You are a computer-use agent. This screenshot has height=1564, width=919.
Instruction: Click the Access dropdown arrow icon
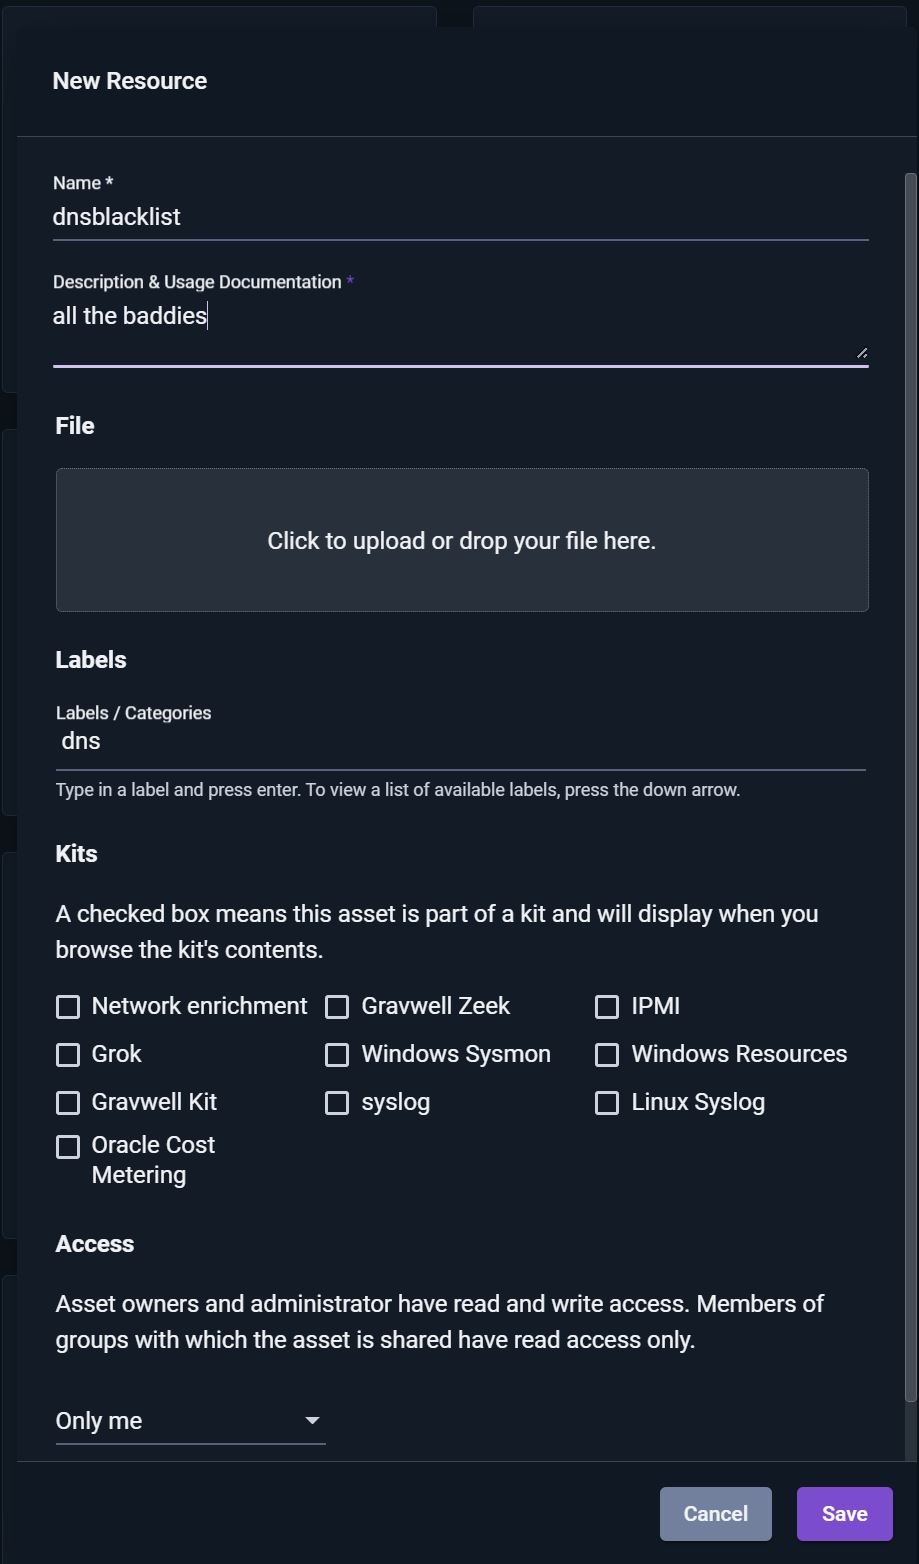click(312, 1421)
